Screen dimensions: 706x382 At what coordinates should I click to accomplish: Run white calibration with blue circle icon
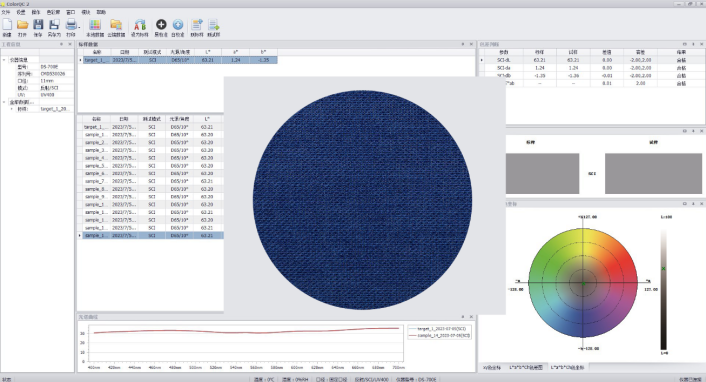pyautogui.click(x=178, y=24)
